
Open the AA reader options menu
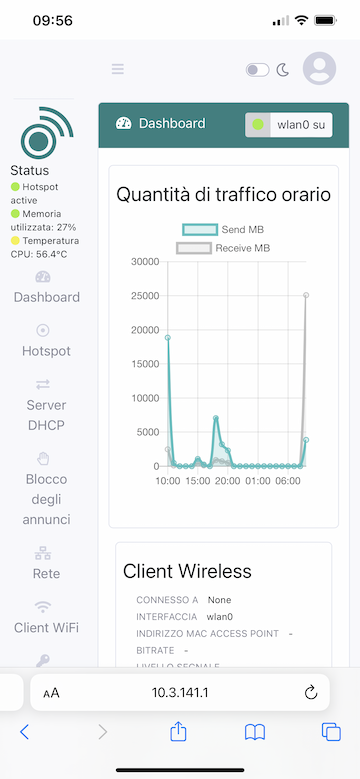click(x=51, y=693)
